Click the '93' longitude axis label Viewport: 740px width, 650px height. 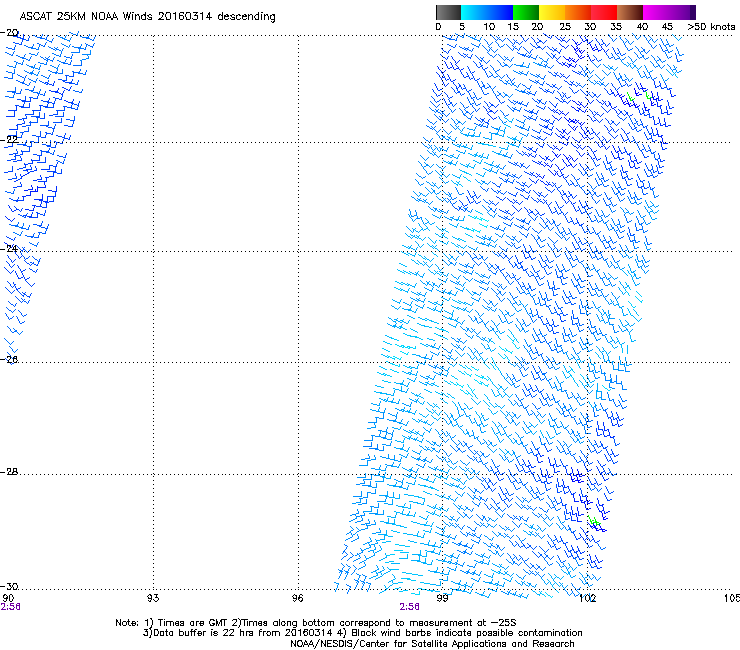153,599
